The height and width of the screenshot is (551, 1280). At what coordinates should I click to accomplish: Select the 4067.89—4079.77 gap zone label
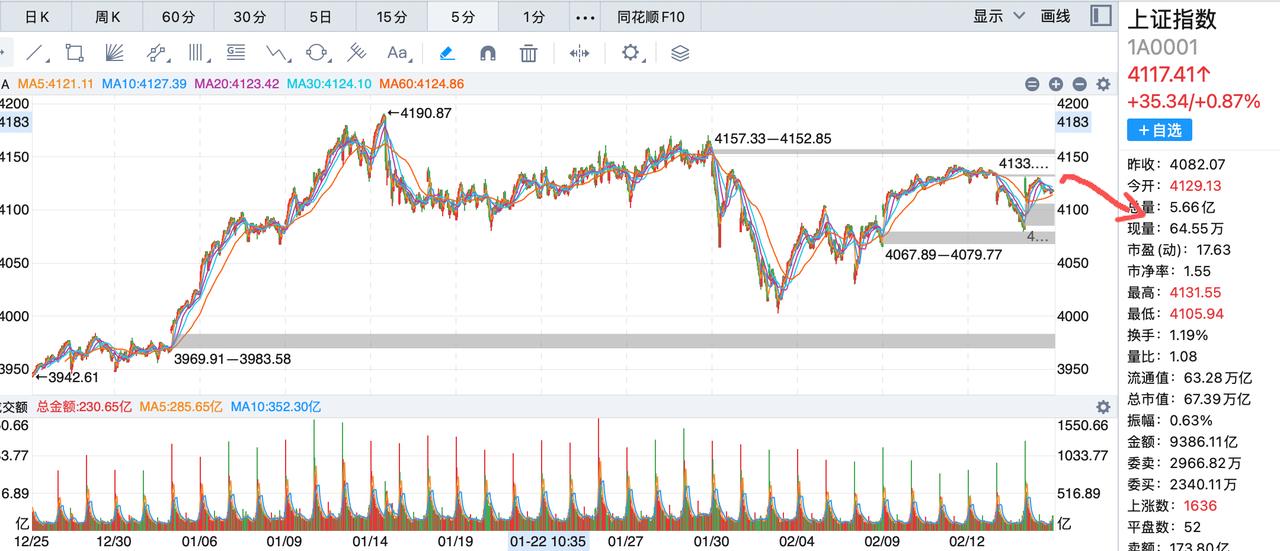point(943,254)
